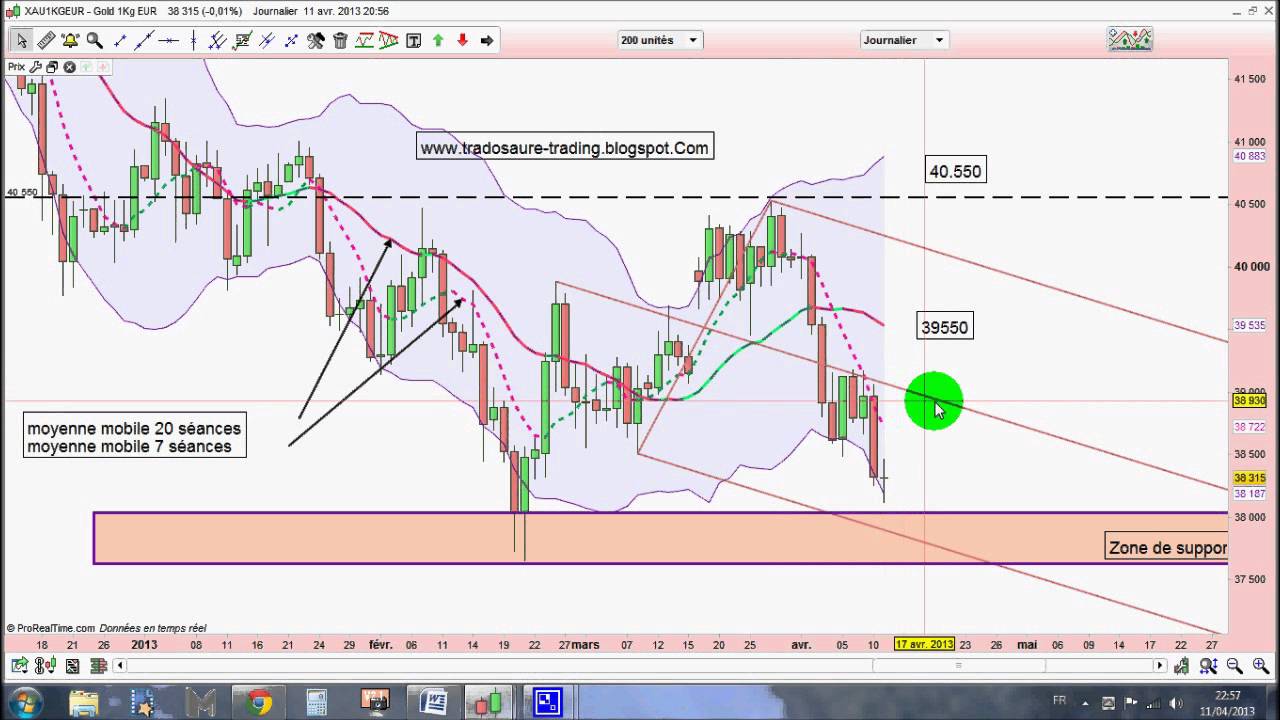
Task: Open the Journalier timeframe dropdown
Action: pyautogui.click(x=904, y=40)
